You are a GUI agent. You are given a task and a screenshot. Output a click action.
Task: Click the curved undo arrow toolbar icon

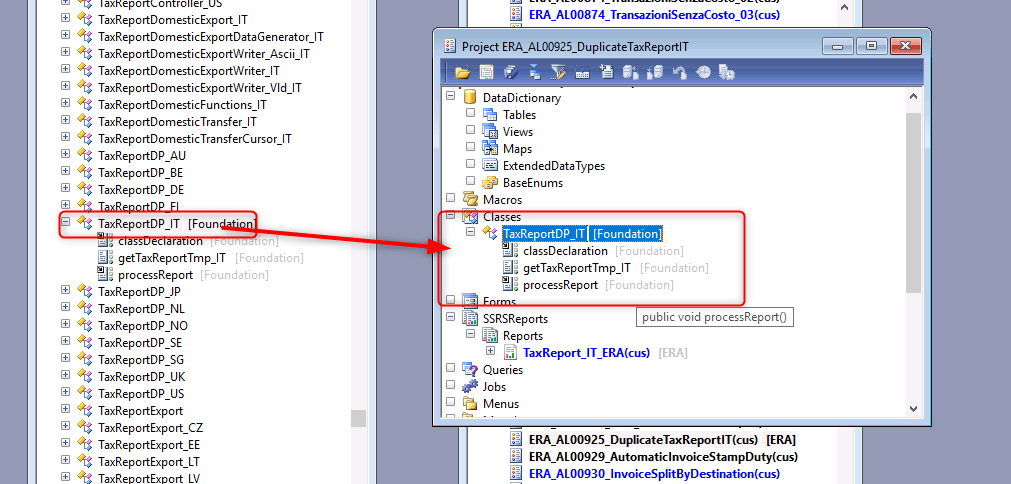[x=680, y=72]
